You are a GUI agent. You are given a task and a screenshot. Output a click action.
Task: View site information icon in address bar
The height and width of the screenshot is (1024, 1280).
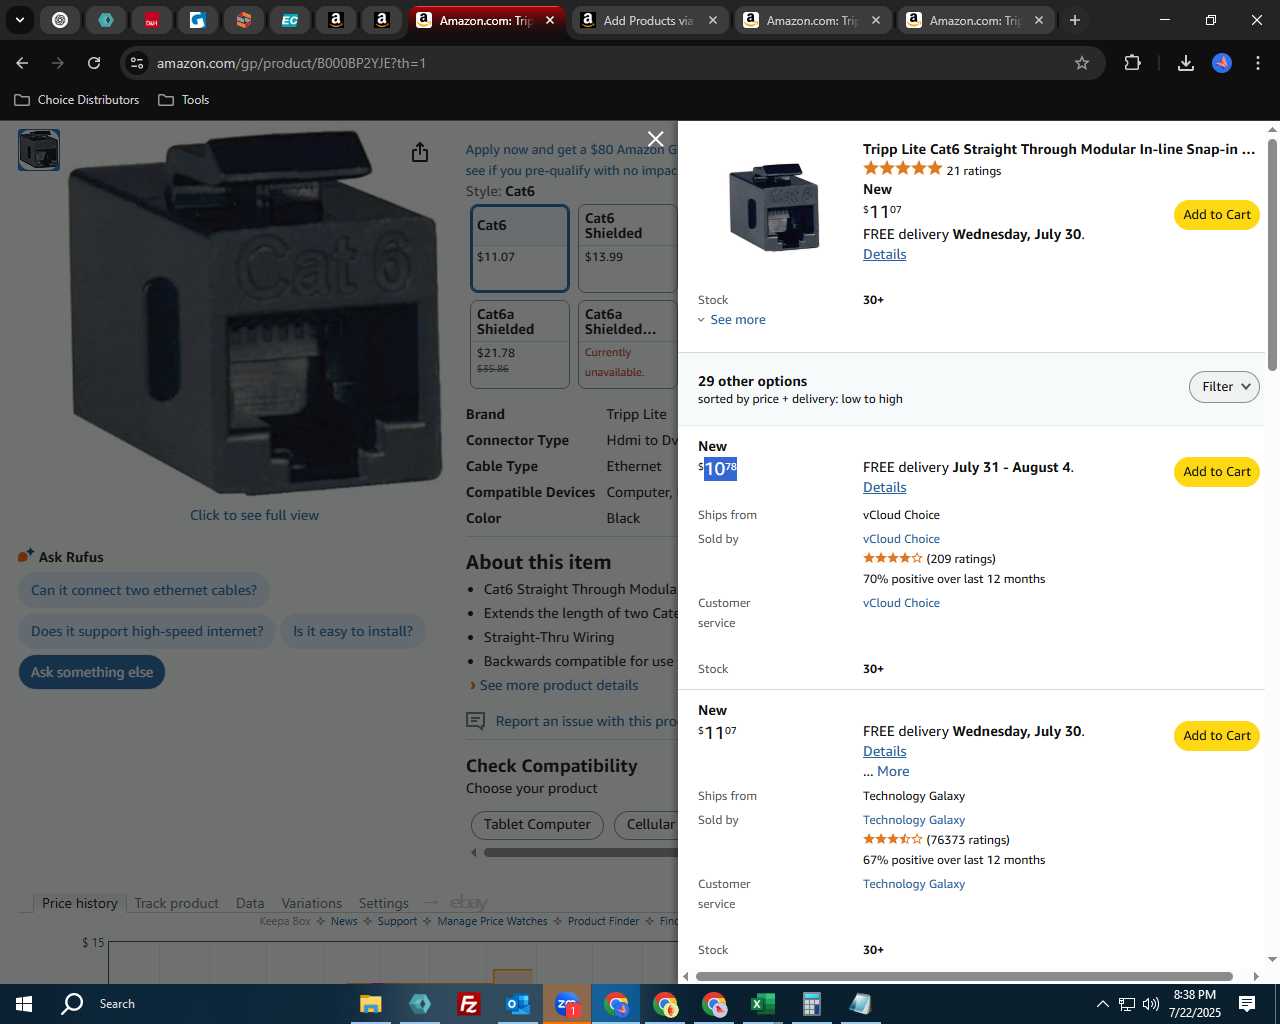[x=137, y=63]
